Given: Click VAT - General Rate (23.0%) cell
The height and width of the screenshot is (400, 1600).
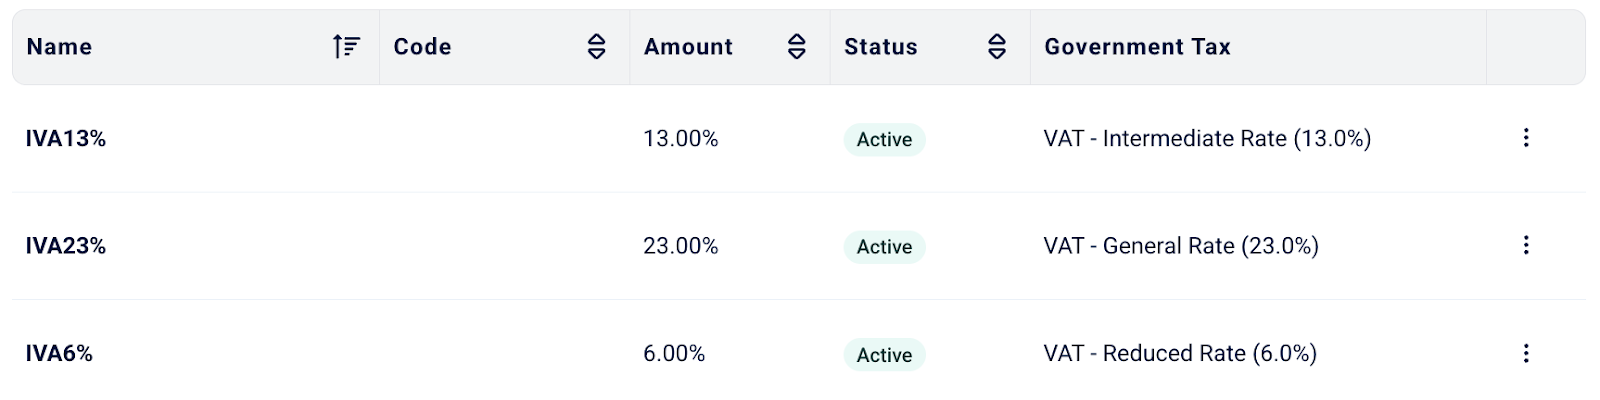Looking at the screenshot, I should tap(1180, 246).
